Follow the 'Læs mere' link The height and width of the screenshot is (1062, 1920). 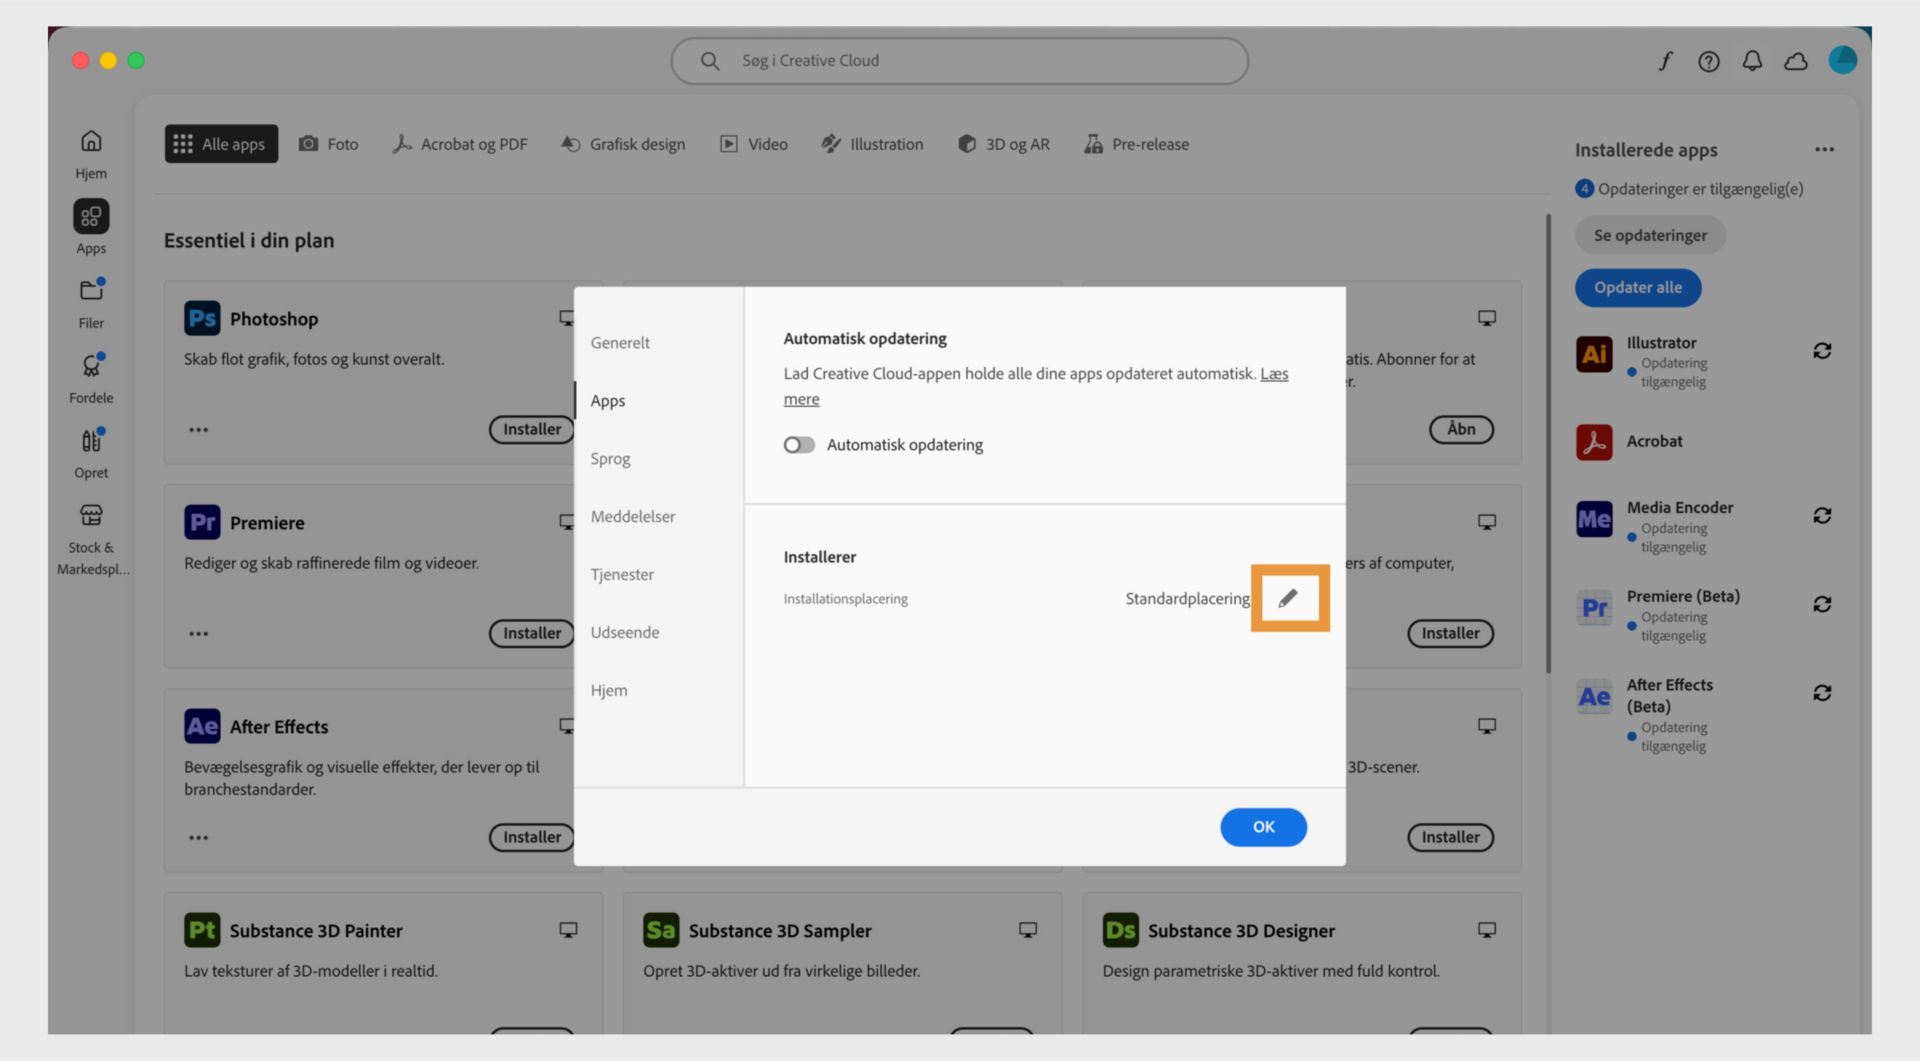coord(1035,386)
